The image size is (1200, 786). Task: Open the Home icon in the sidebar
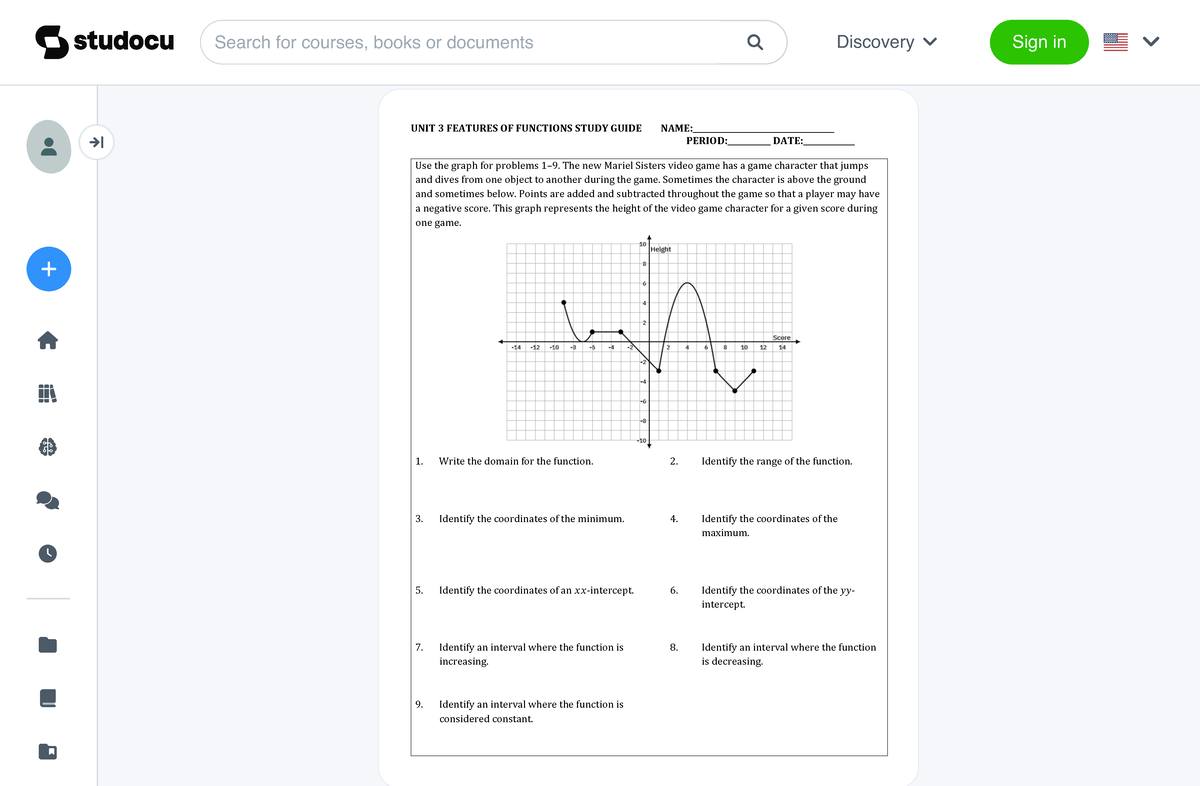pyautogui.click(x=47, y=340)
